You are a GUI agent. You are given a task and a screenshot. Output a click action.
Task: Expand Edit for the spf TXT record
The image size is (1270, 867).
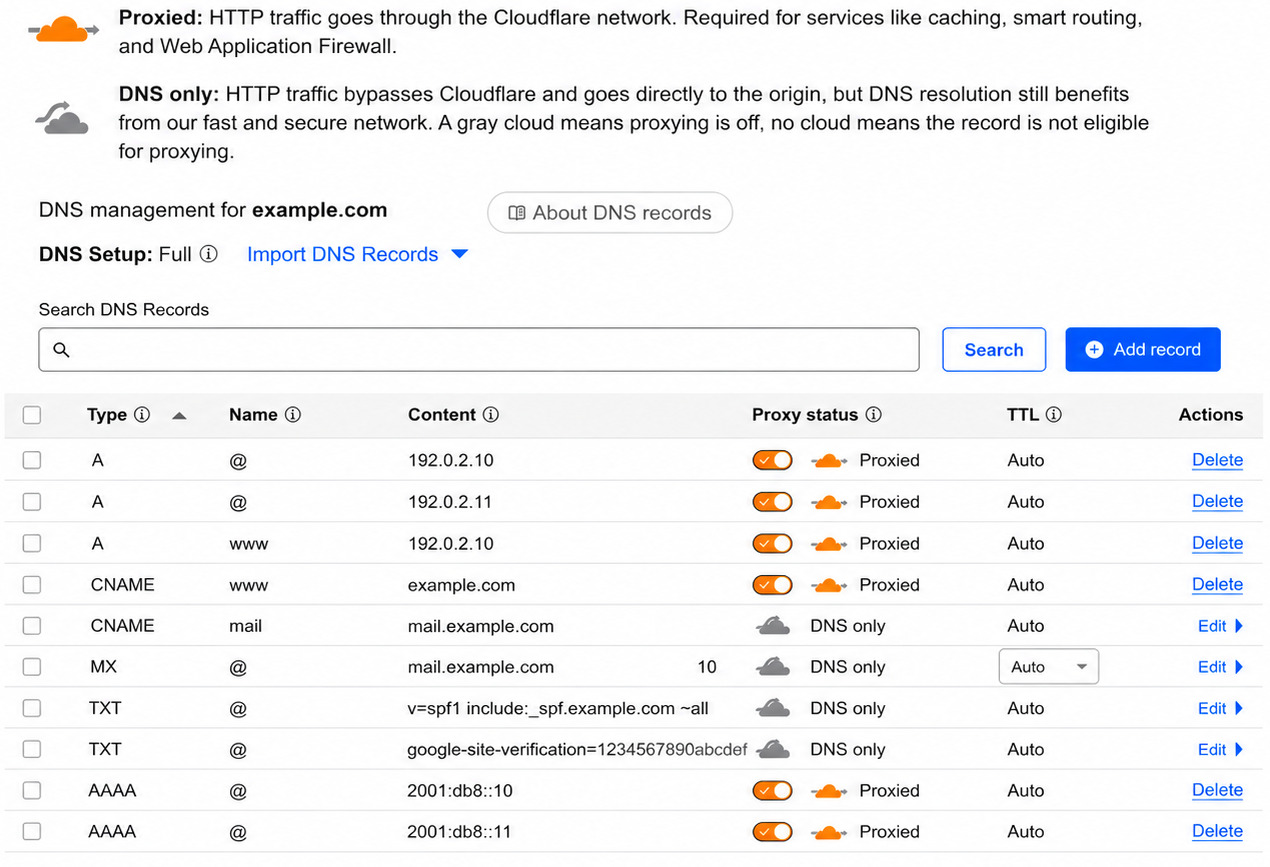(1220, 708)
